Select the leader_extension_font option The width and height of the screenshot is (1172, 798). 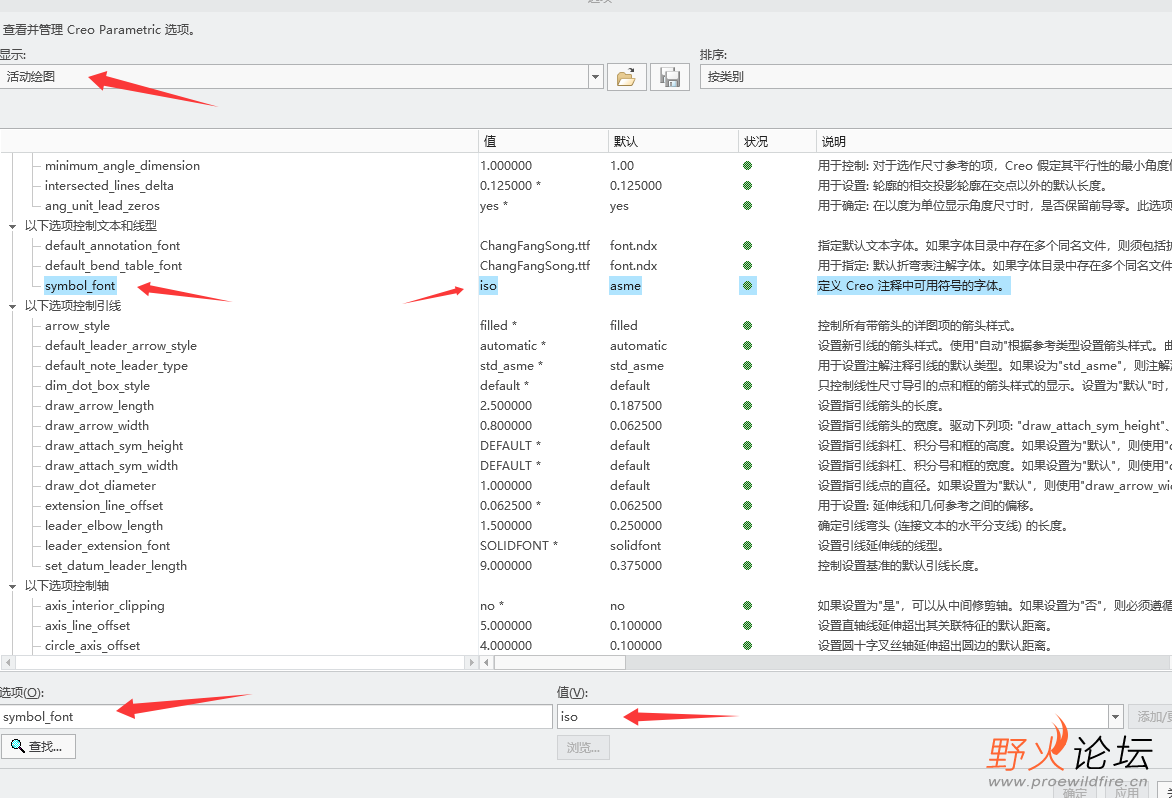click(x=107, y=546)
